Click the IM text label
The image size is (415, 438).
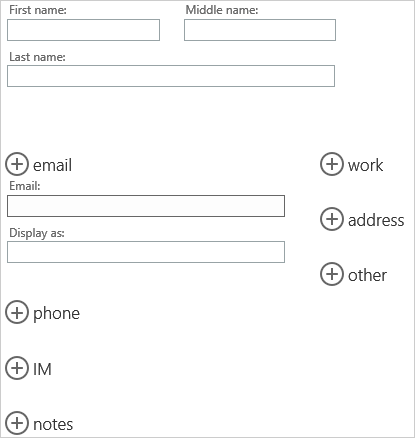coord(42,369)
